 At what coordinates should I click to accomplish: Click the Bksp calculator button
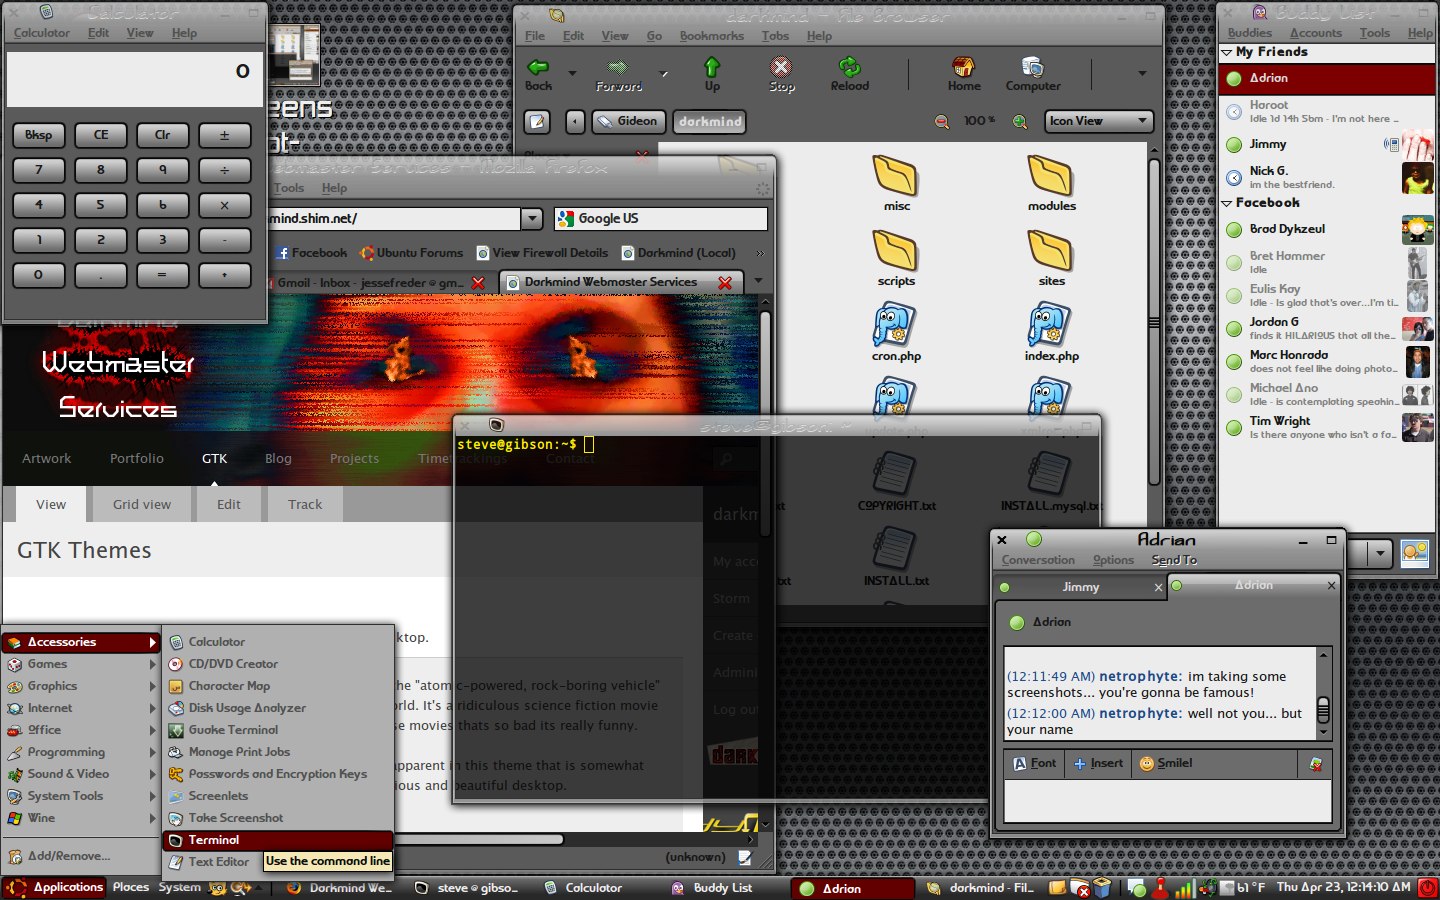tap(39, 135)
